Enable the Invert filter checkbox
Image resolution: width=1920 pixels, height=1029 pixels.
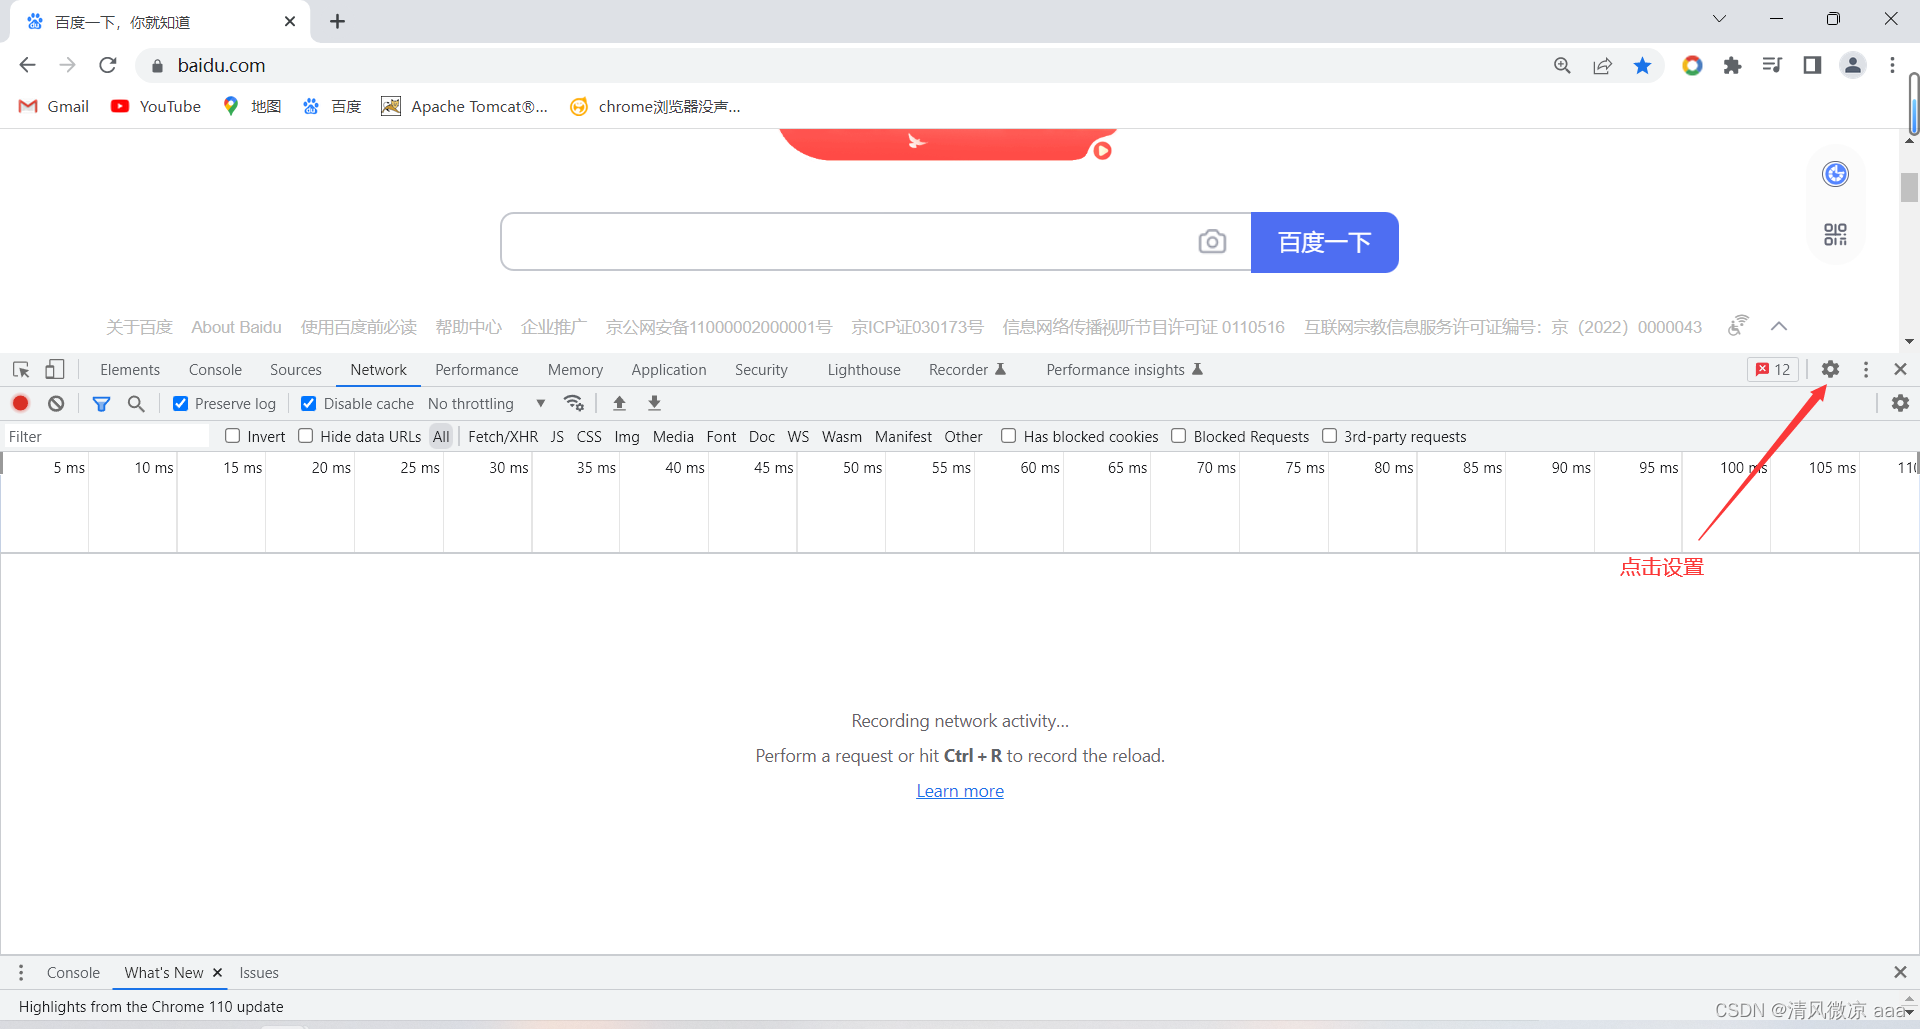tap(233, 436)
